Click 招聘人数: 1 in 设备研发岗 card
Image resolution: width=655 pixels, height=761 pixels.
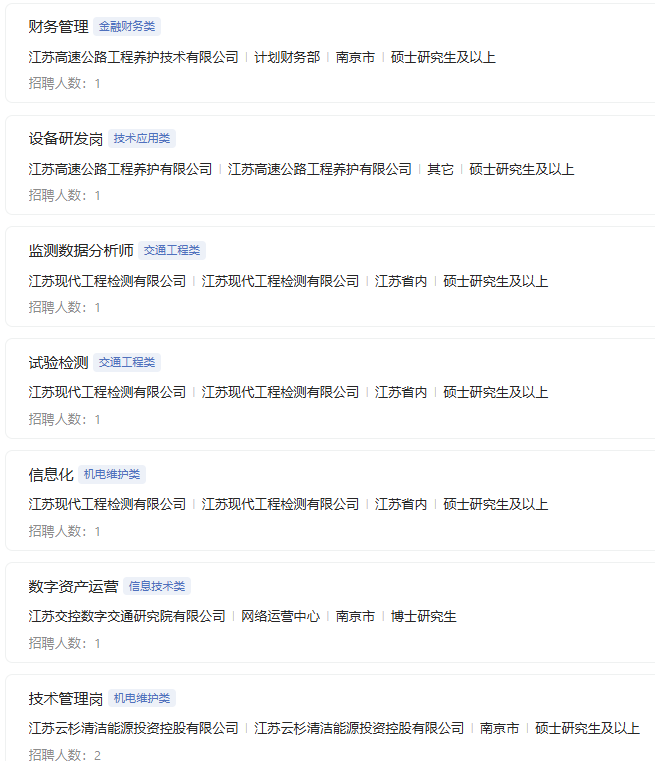(x=65, y=195)
